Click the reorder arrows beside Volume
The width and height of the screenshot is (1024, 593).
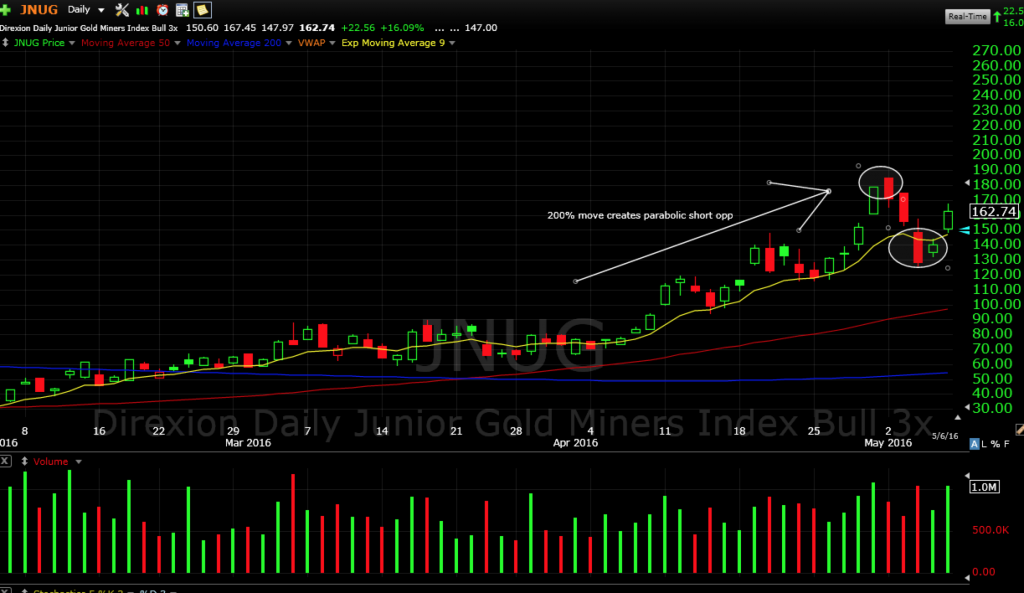pos(24,461)
